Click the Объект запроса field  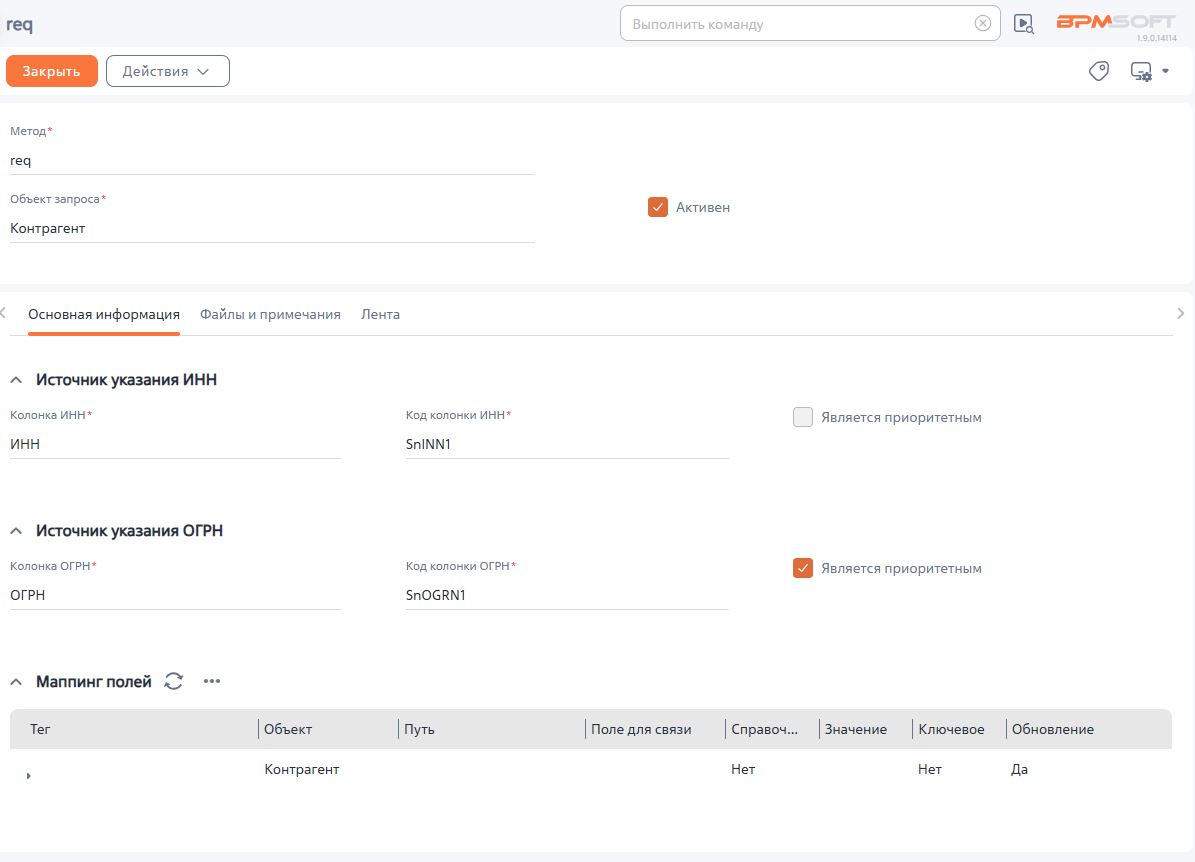coord(272,228)
